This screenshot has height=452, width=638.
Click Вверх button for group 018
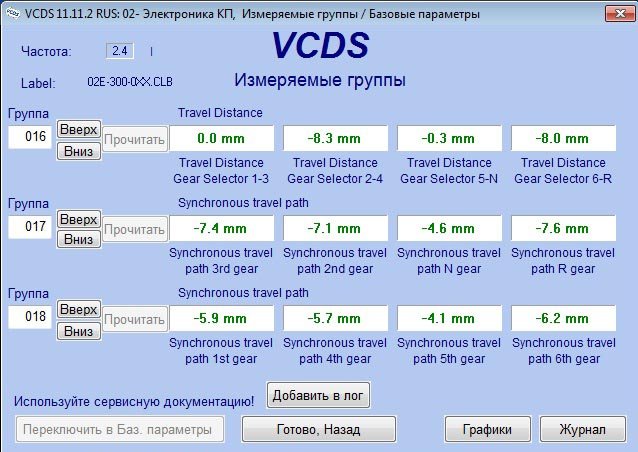79,310
